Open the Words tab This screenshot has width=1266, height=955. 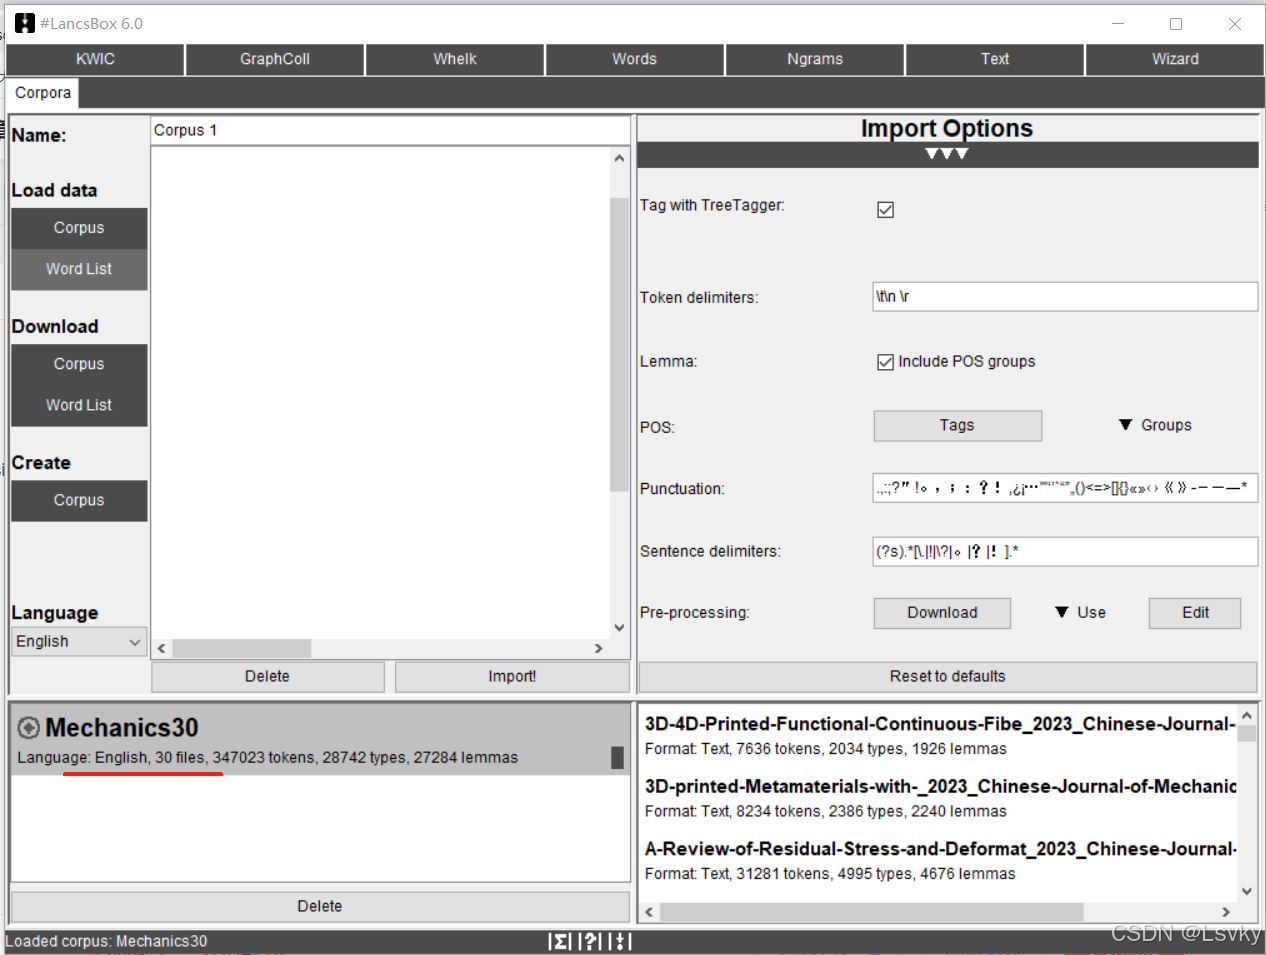(635, 59)
